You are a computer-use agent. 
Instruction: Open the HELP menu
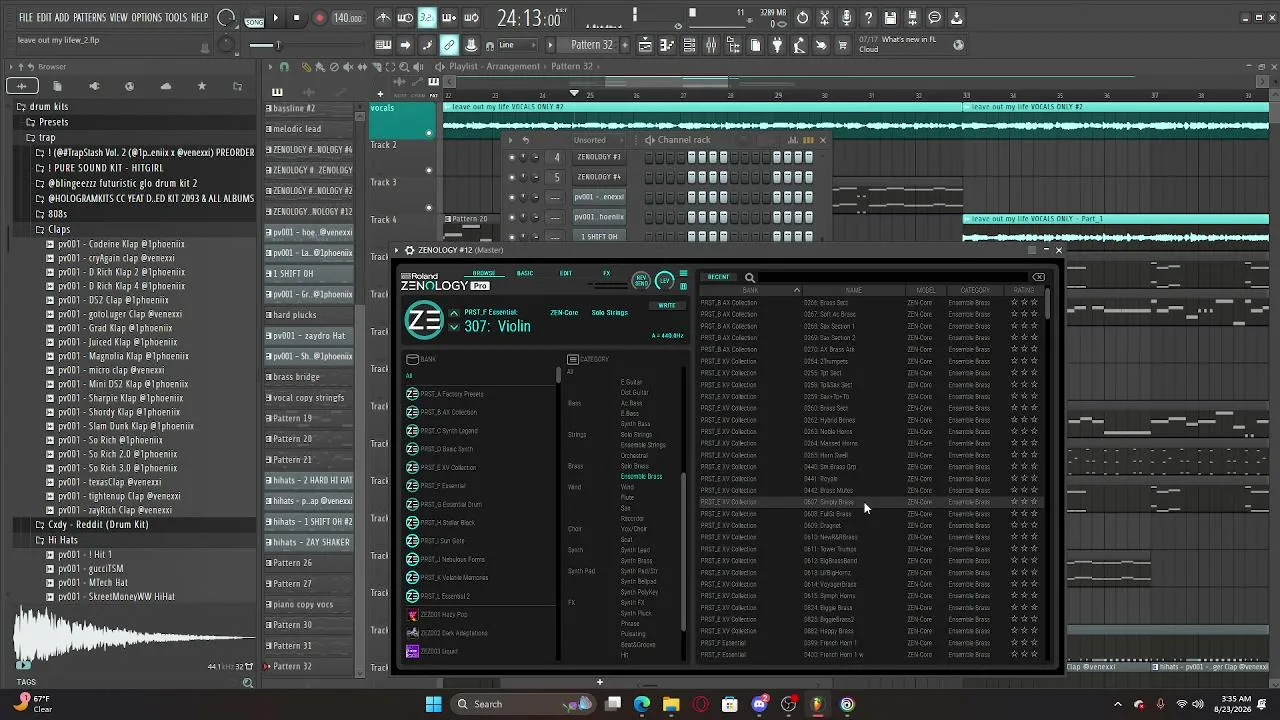pyautogui.click(x=200, y=18)
